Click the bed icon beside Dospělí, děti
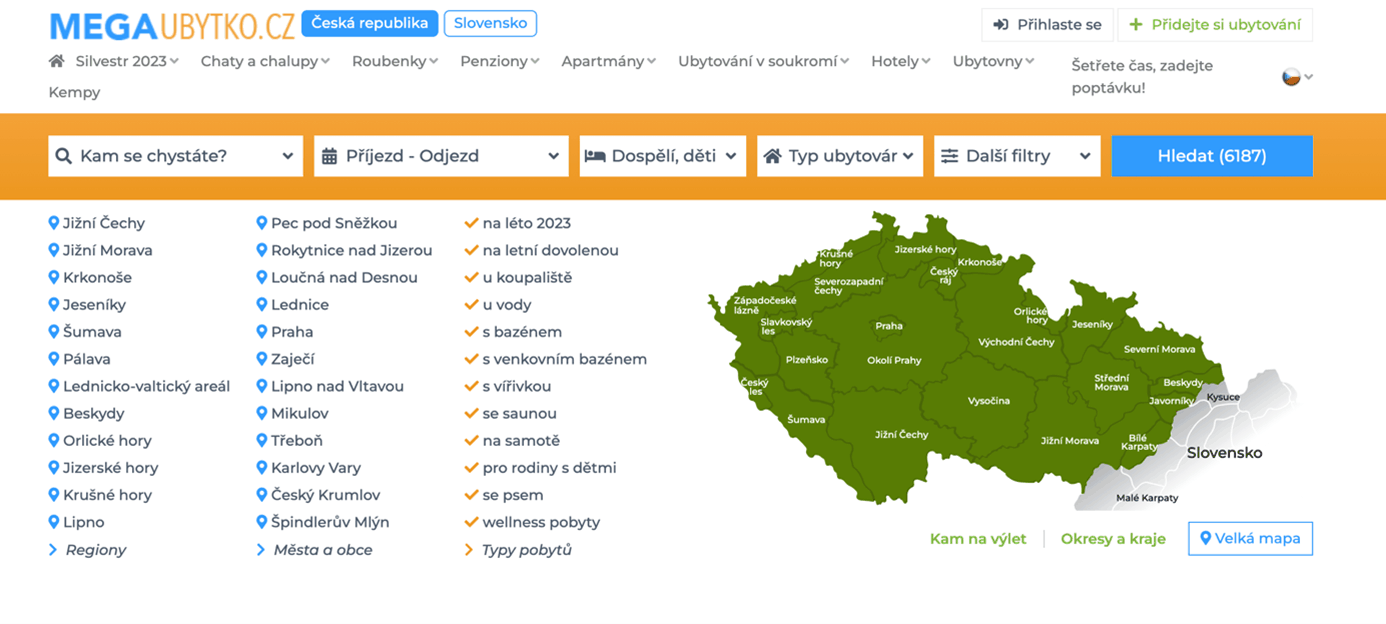This screenshot has width=1386, height=624. 595,156
